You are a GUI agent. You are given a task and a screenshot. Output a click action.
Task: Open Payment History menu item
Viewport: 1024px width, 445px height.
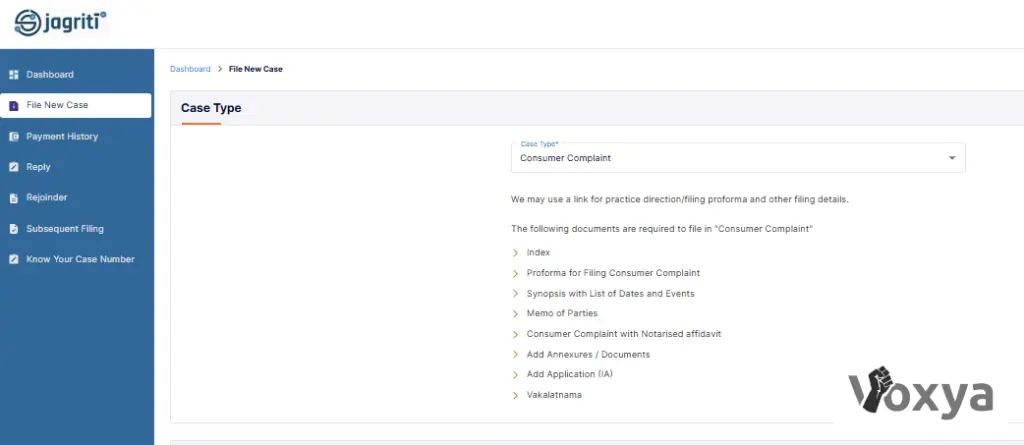[x=62, y=137]
